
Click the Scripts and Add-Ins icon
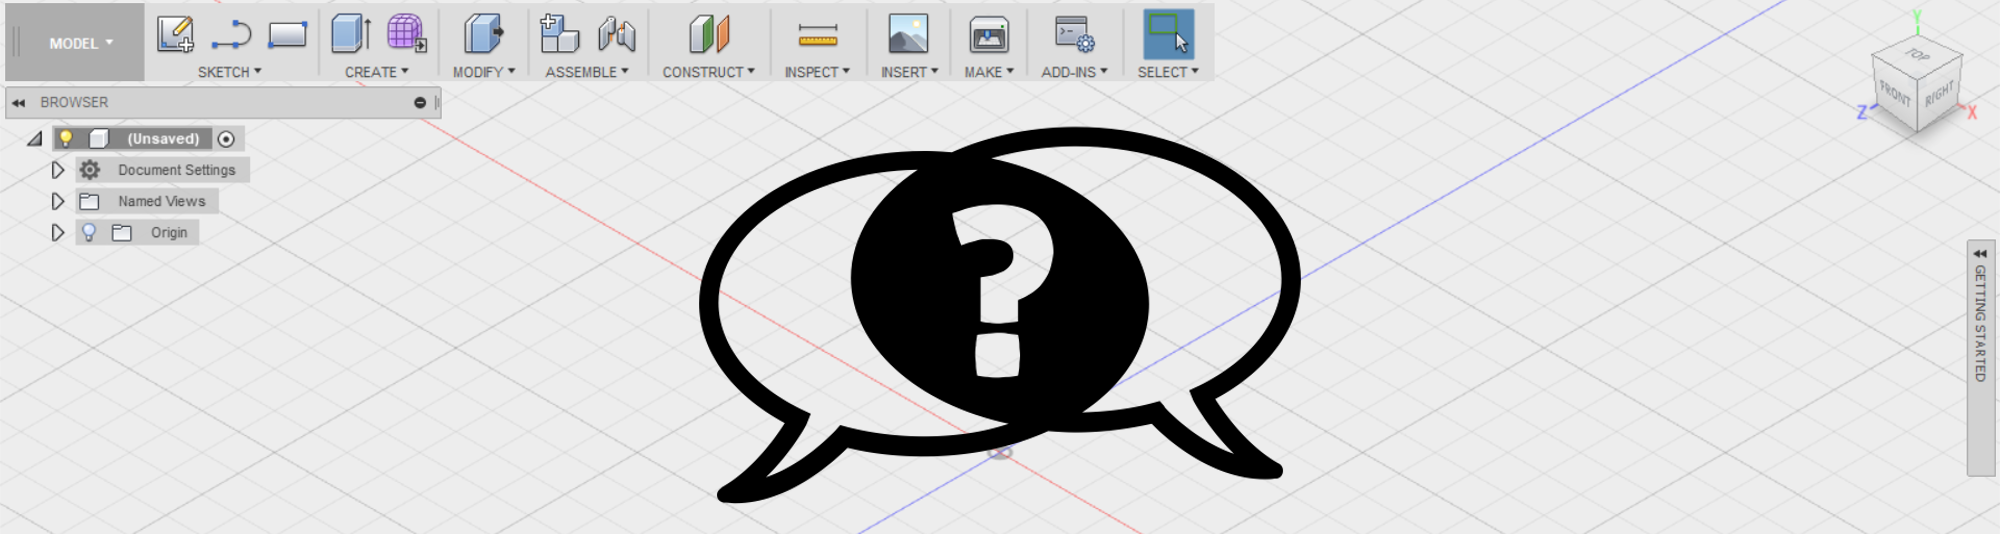pos(1075,34)
